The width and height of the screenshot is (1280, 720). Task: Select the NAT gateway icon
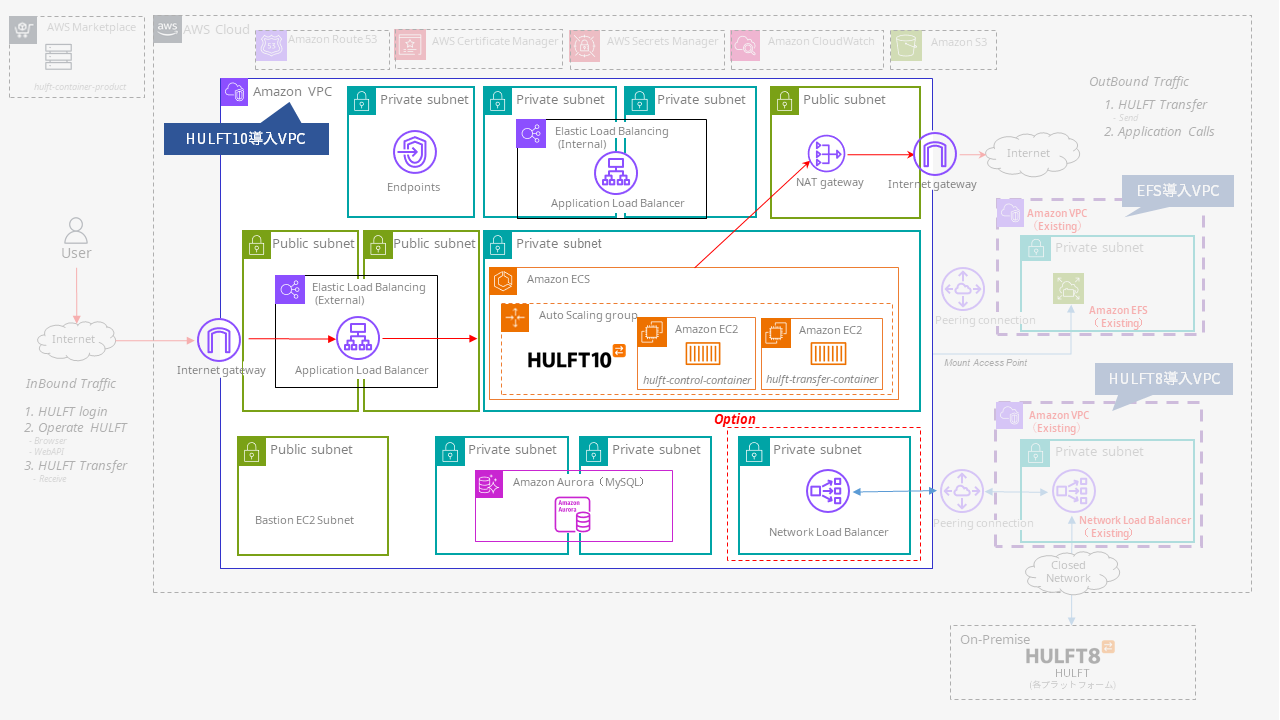pyautogui.click(x=826, y=154)
